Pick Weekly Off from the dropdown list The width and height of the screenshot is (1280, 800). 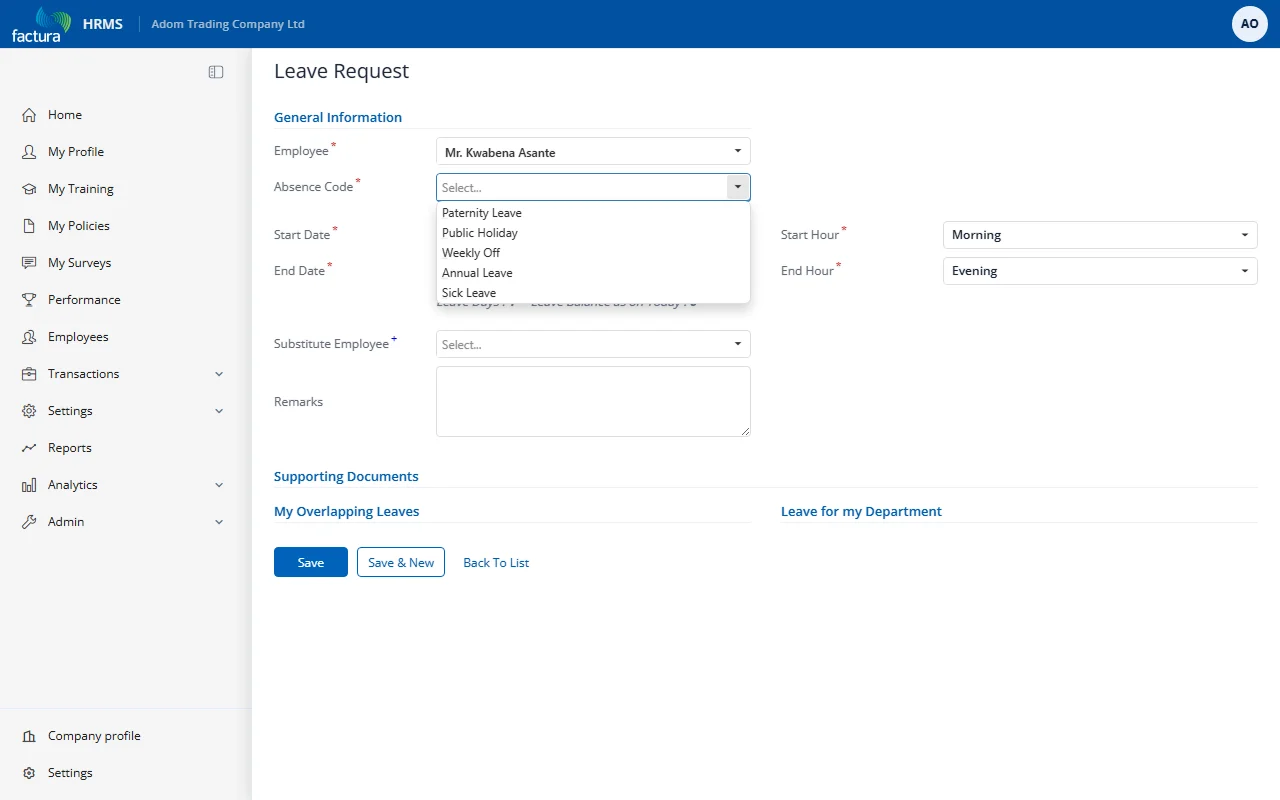pyautogui.click(x=593, y=253)
